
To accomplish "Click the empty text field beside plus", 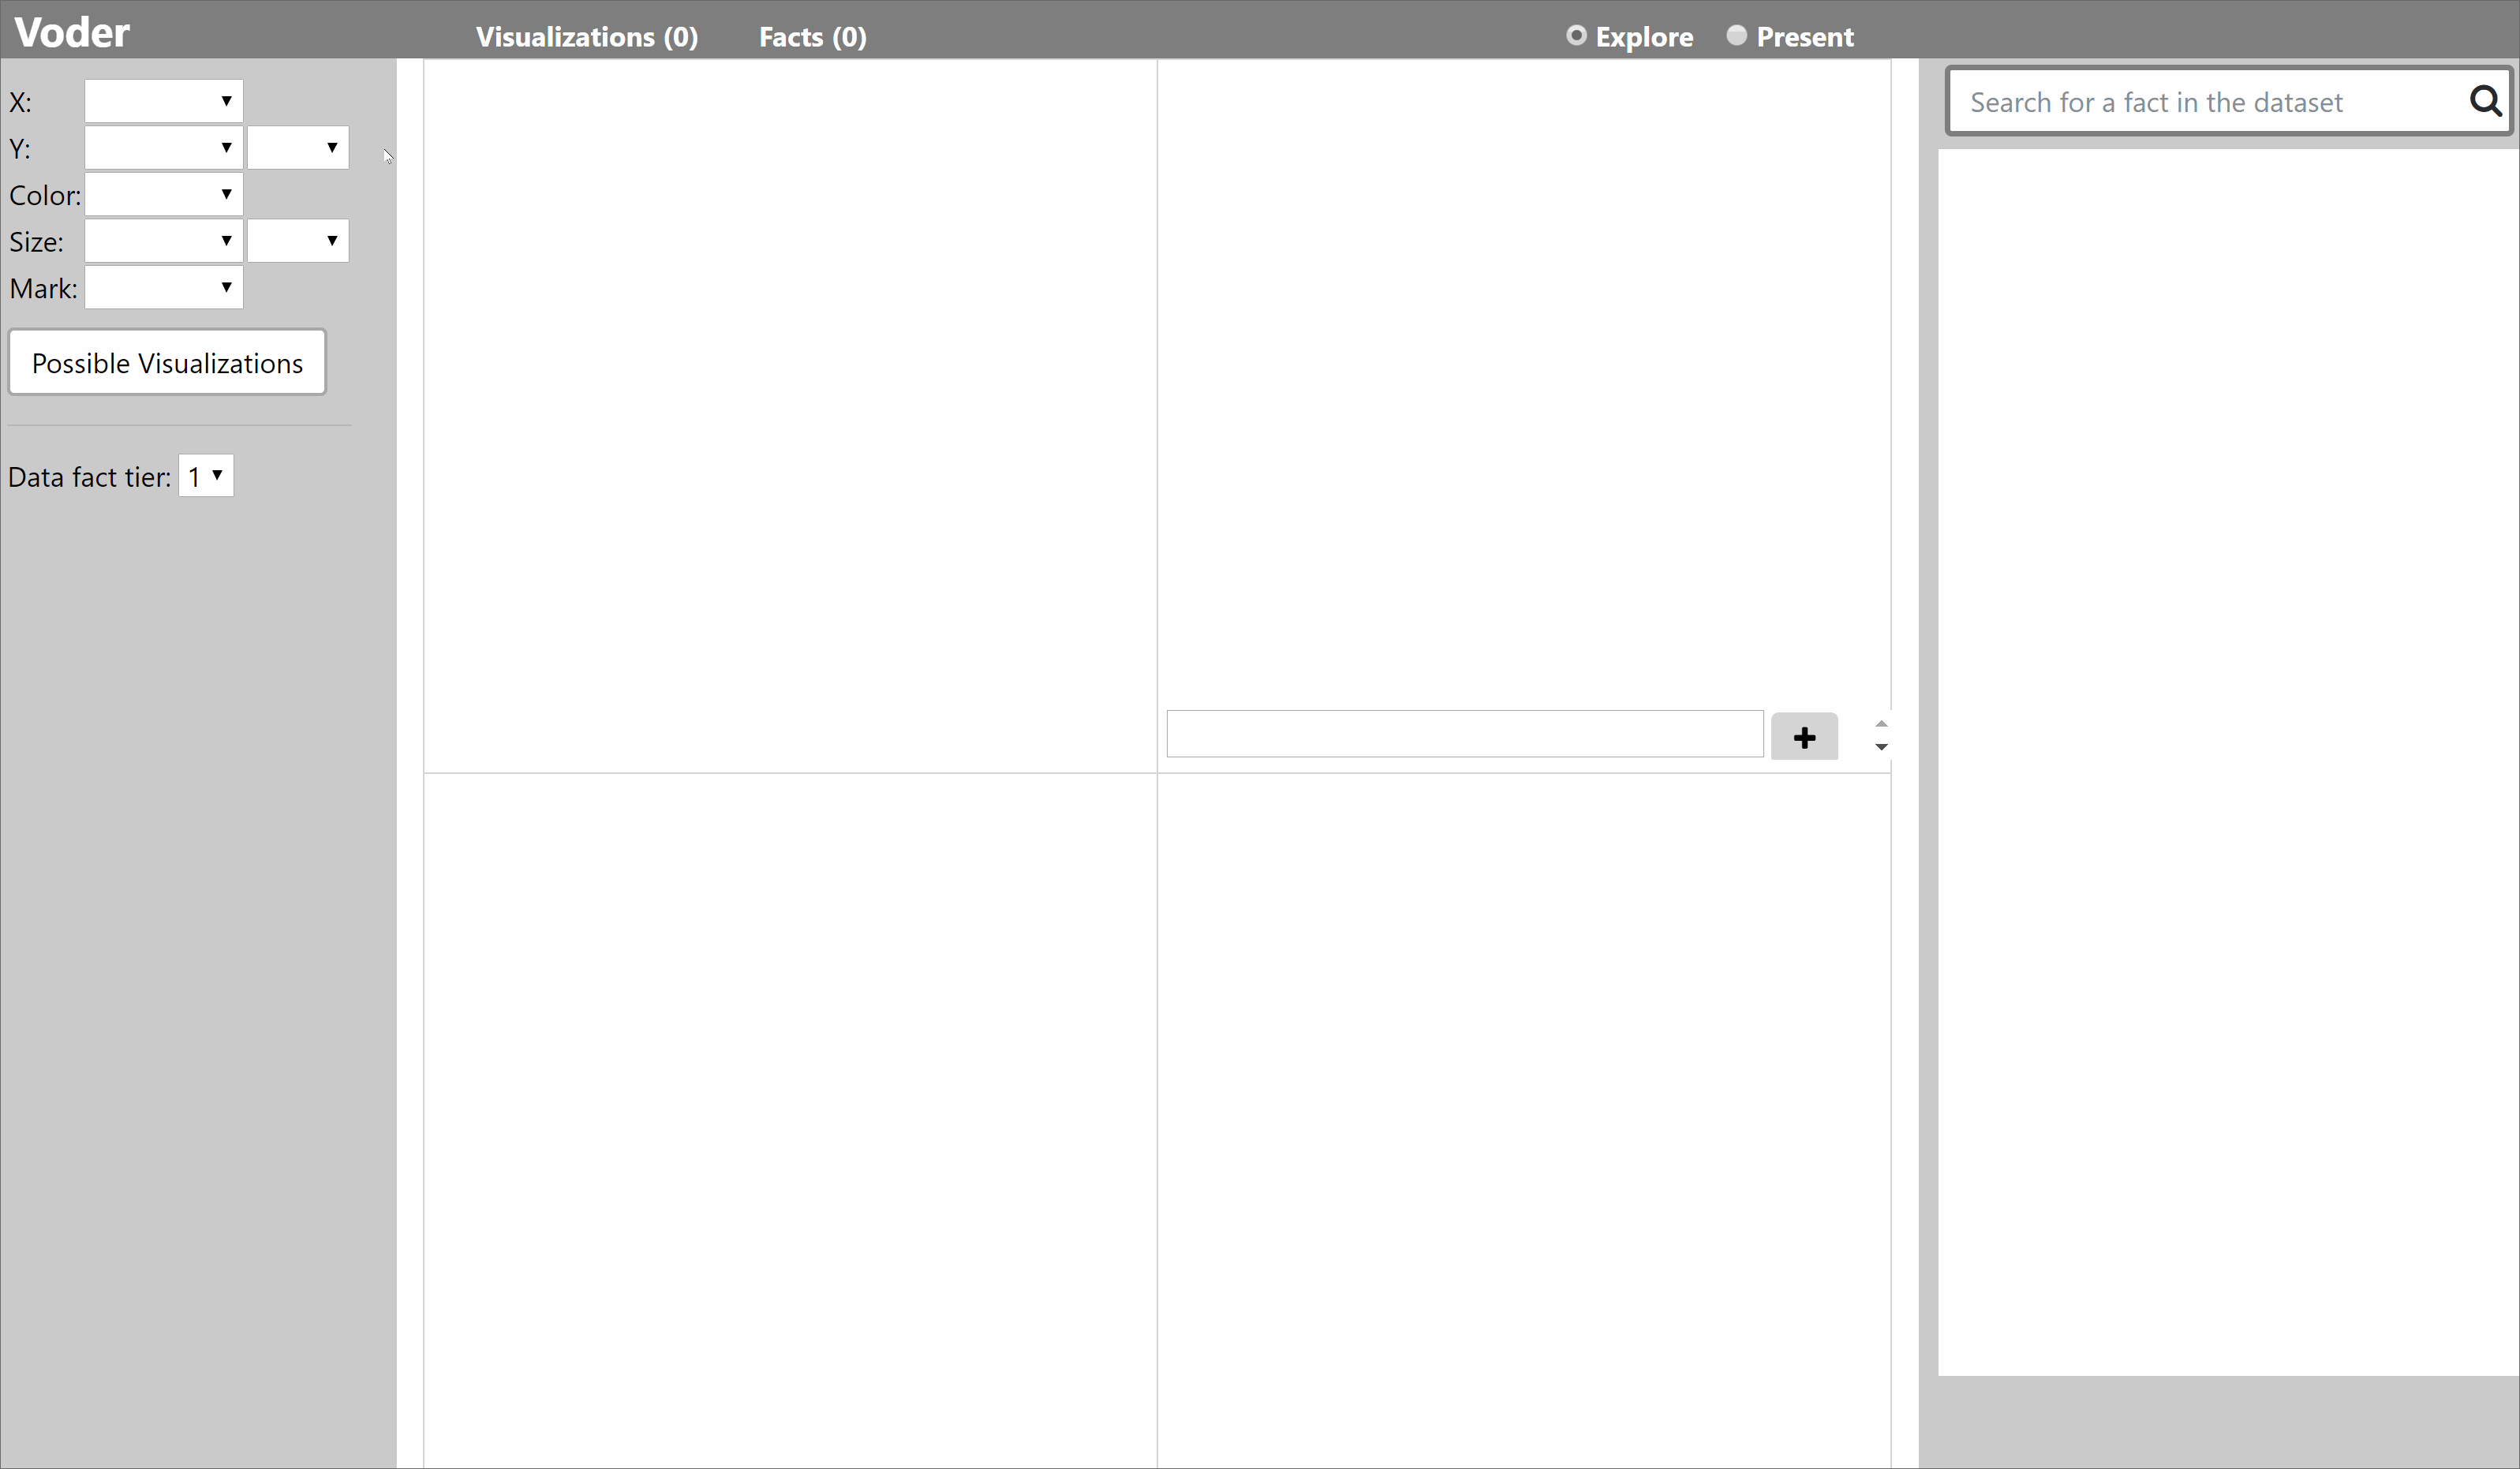I will (1464, 734).
